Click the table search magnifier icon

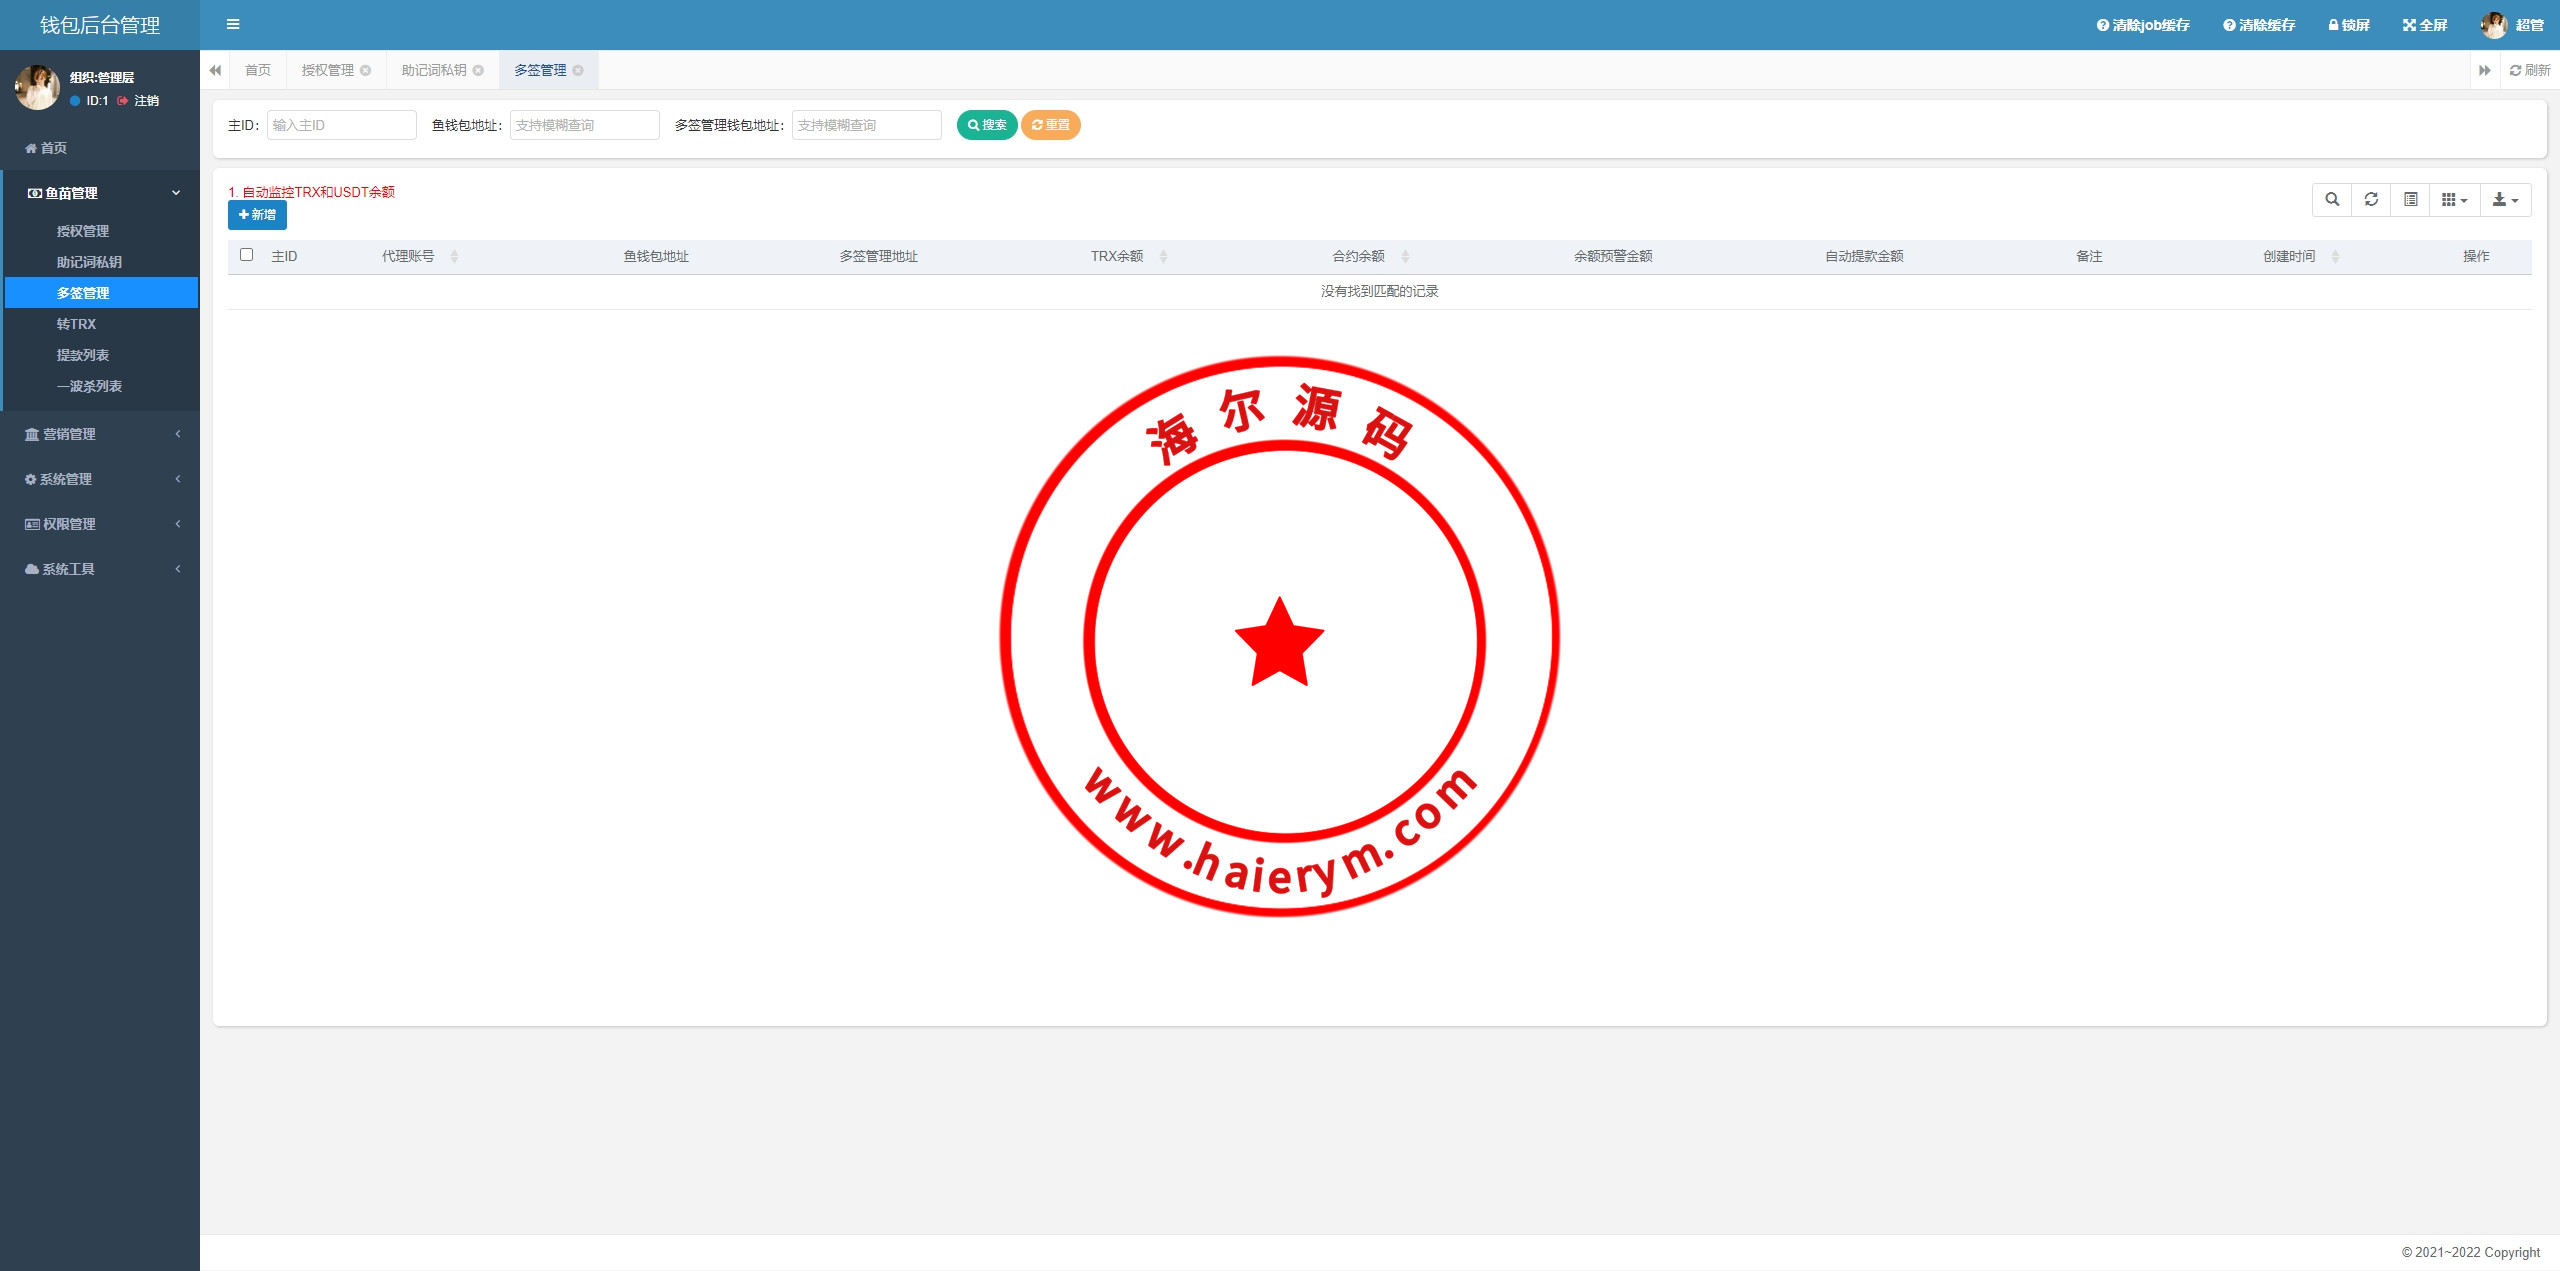click(x=2332, y=200)
